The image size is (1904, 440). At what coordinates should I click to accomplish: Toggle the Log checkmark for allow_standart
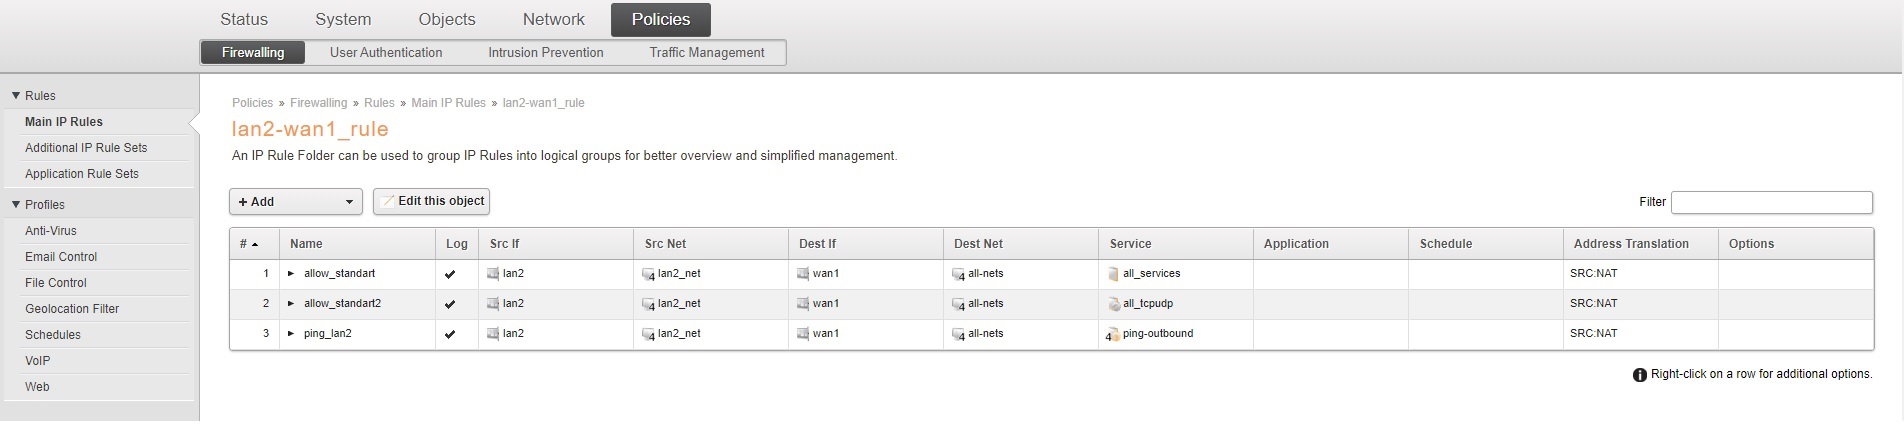pos(450,274)
